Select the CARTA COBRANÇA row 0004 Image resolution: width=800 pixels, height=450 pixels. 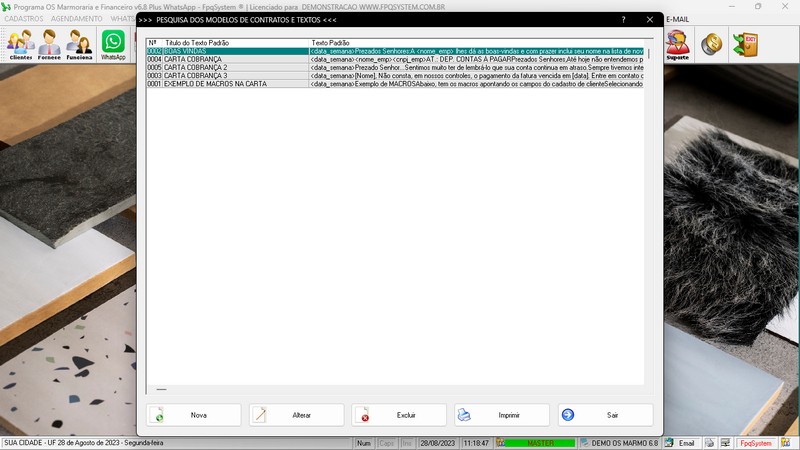(395, 59)
